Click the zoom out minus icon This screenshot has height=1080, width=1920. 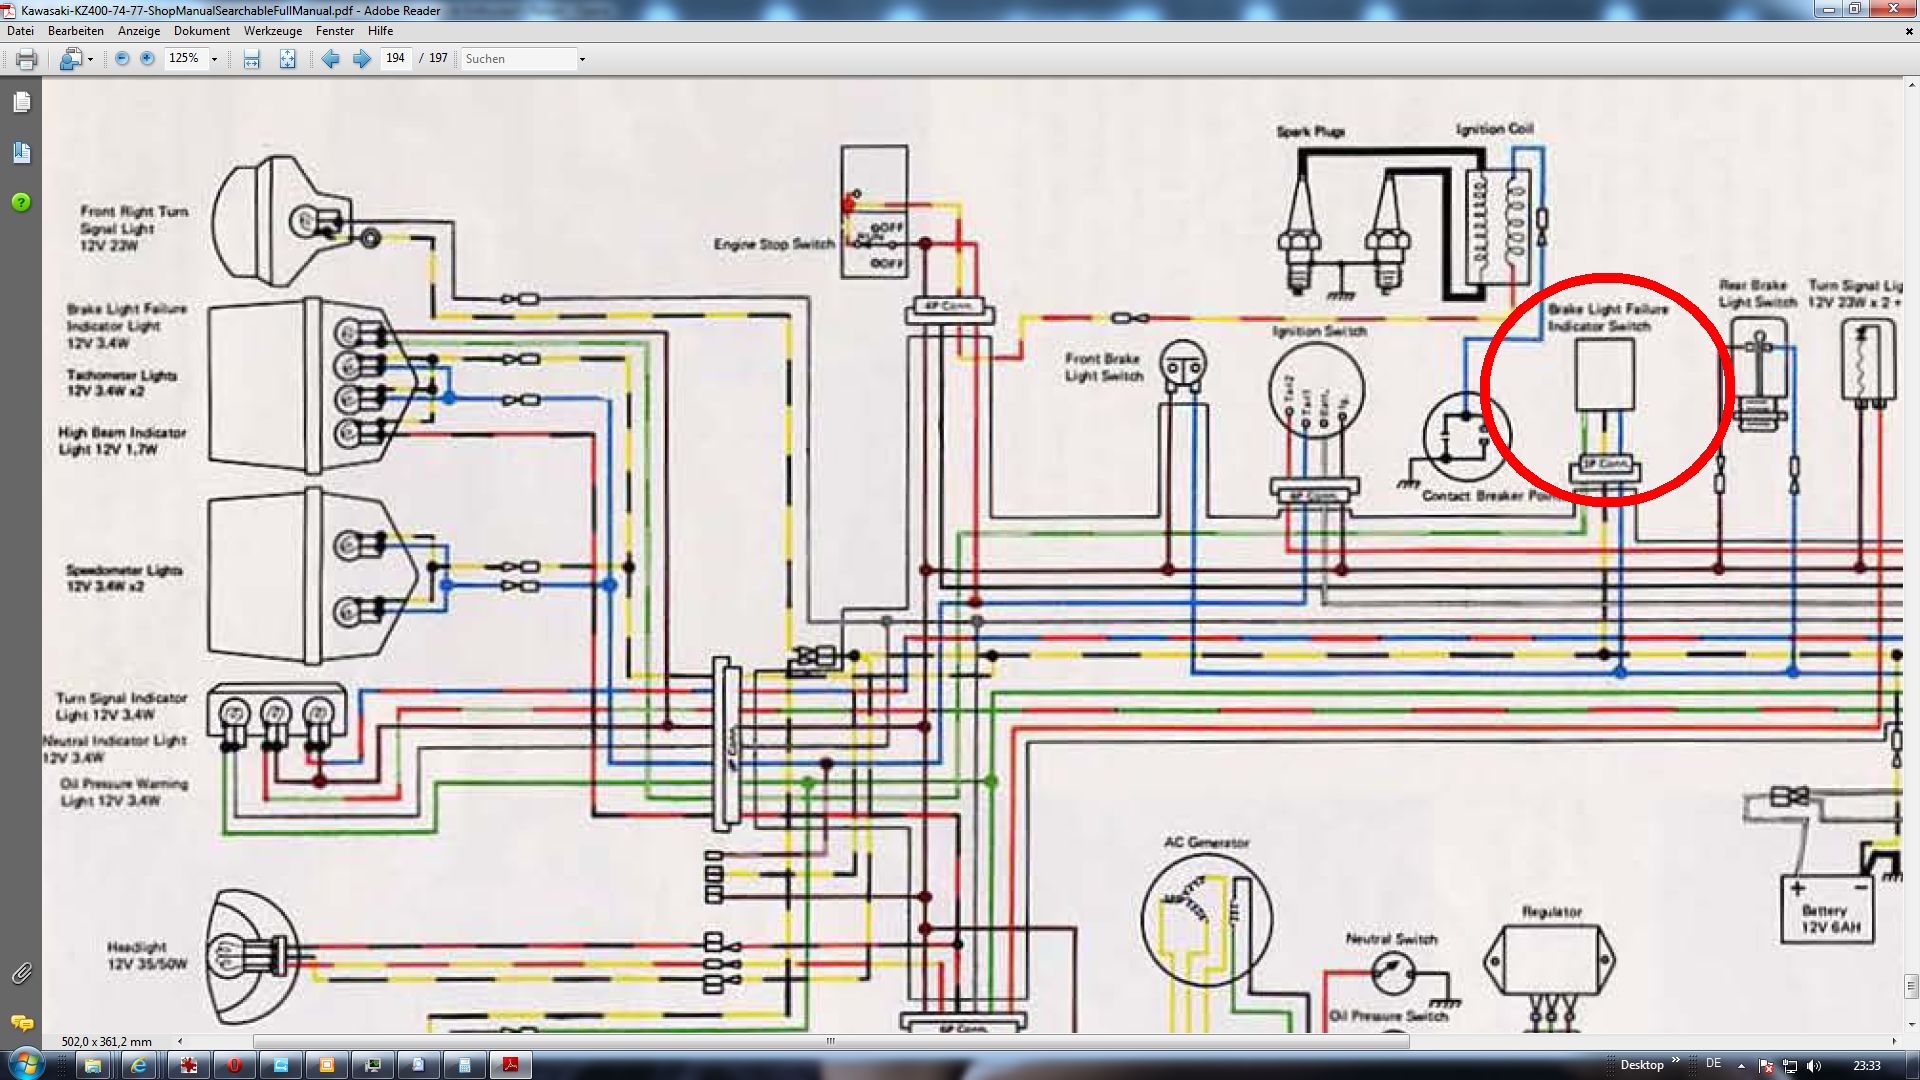click(122, 59)
